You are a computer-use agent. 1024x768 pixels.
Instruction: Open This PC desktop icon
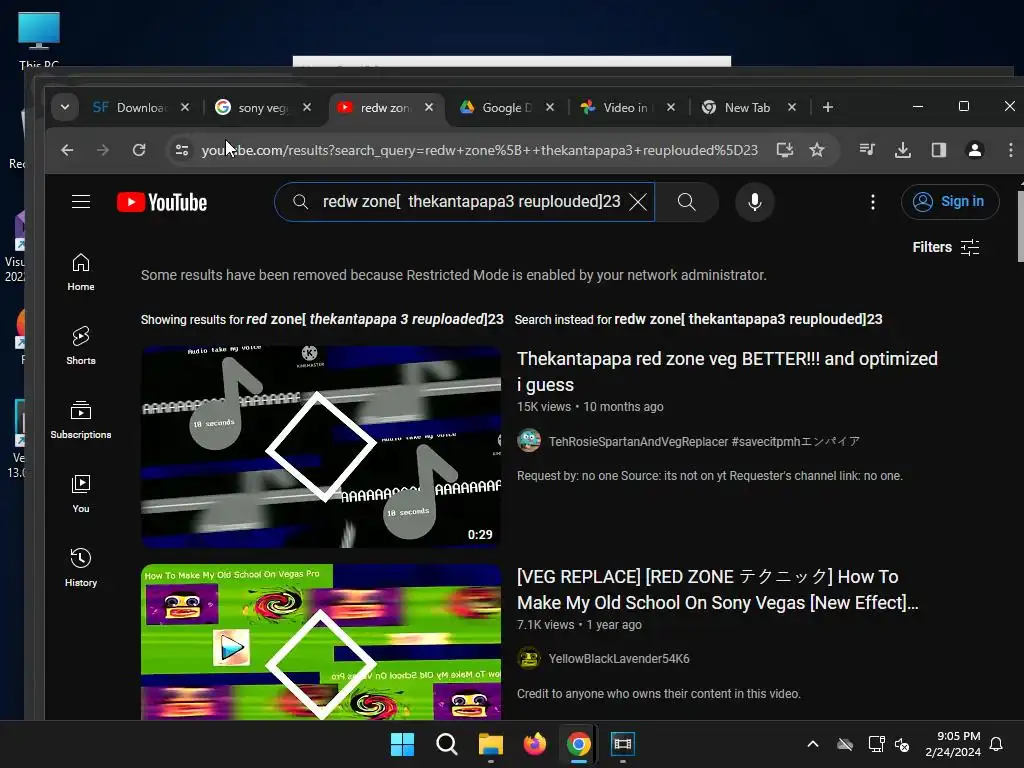coord(39,39)
